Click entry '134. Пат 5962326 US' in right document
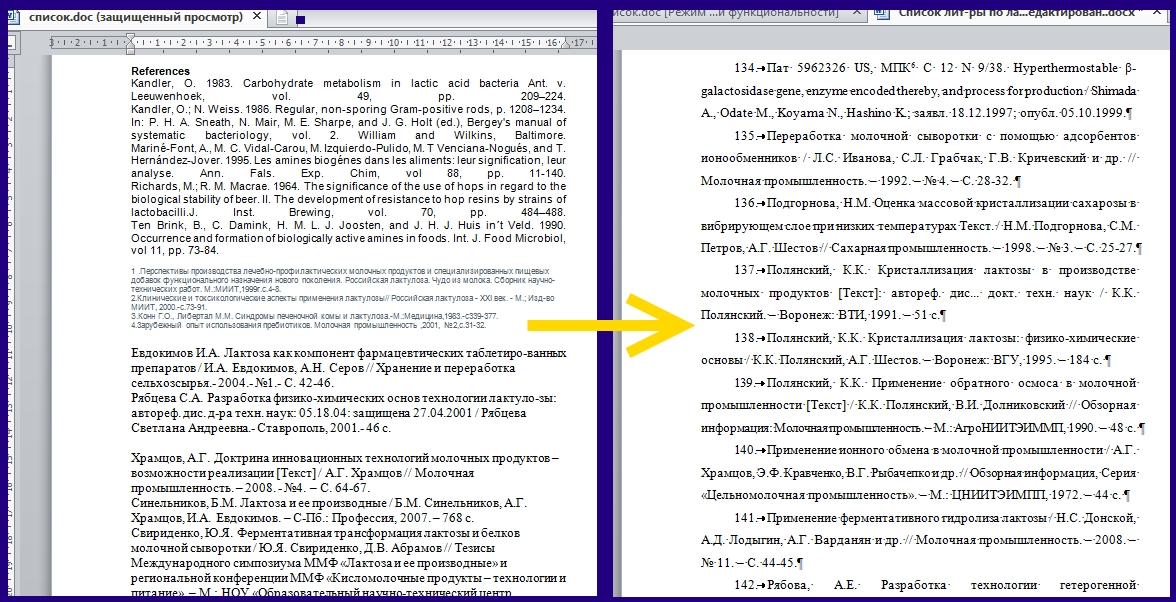 click(x=935, y=68)
